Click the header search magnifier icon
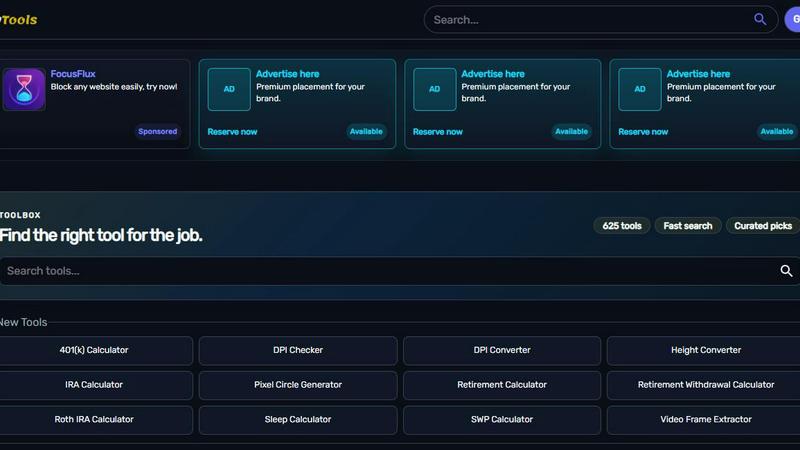800x450 pixels. pyautogui.click(x=760, y=19)
